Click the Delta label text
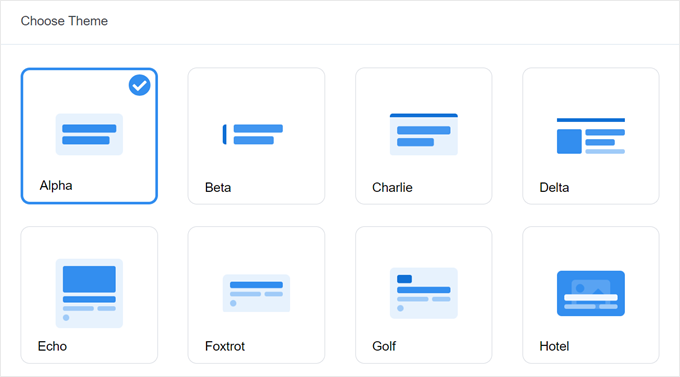The image size is (680, 377). click(x=554, y=187)
